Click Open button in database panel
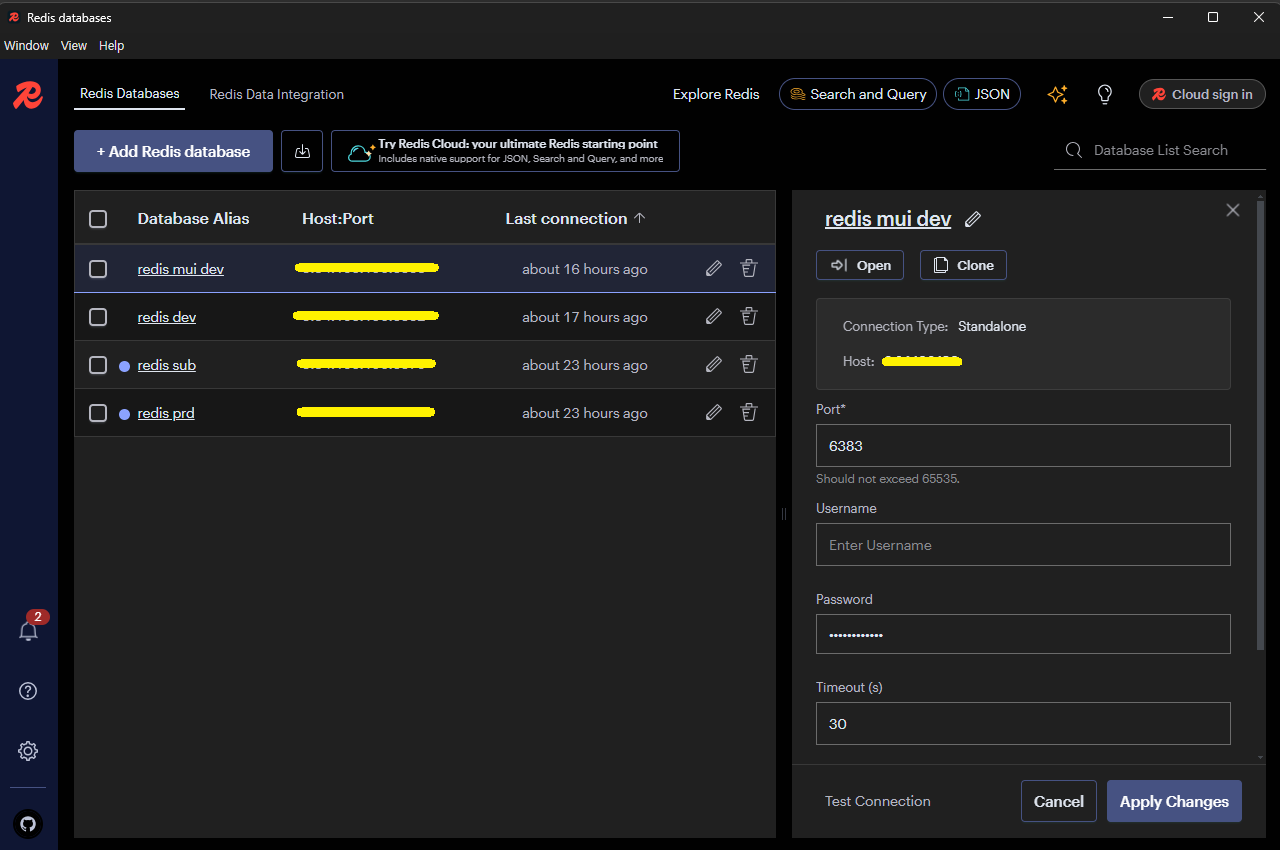 click(x=860, y=265)
